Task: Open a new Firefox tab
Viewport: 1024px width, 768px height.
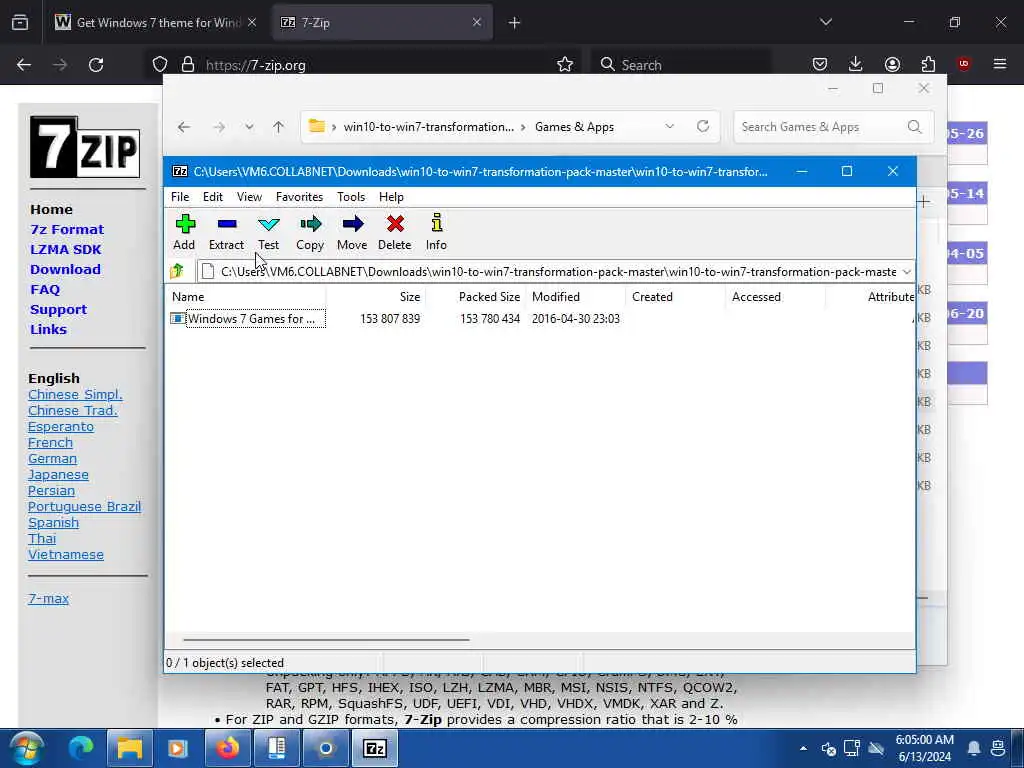Action: click(515, 23)
